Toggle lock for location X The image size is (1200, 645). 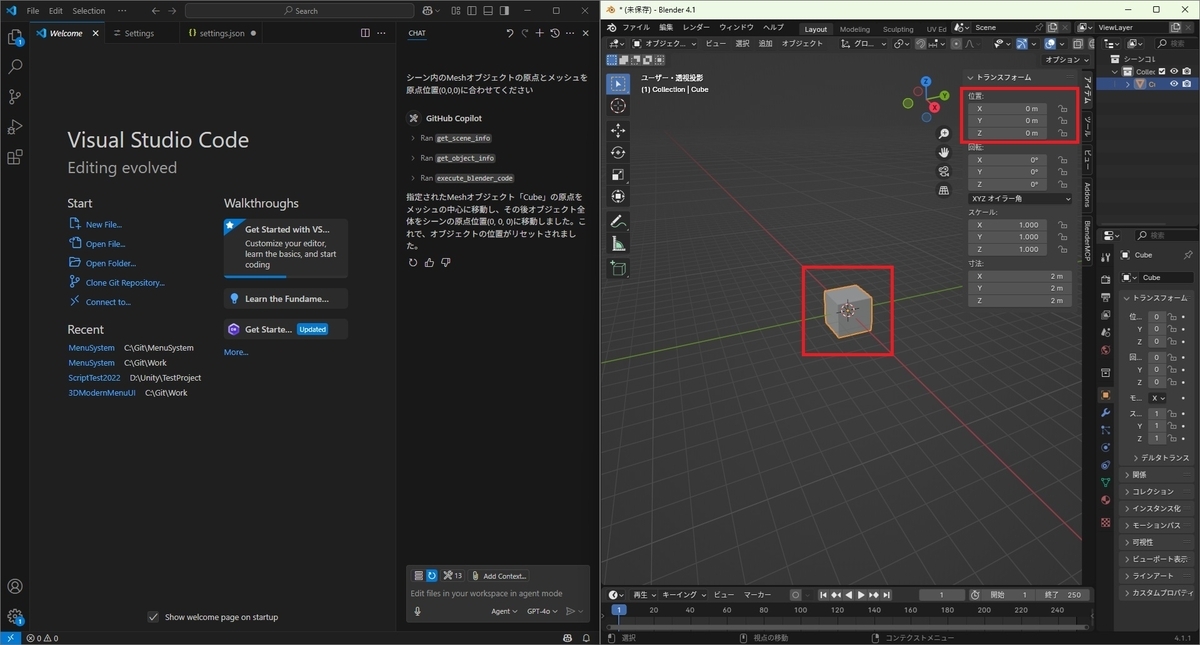[x=1062, y=108]
